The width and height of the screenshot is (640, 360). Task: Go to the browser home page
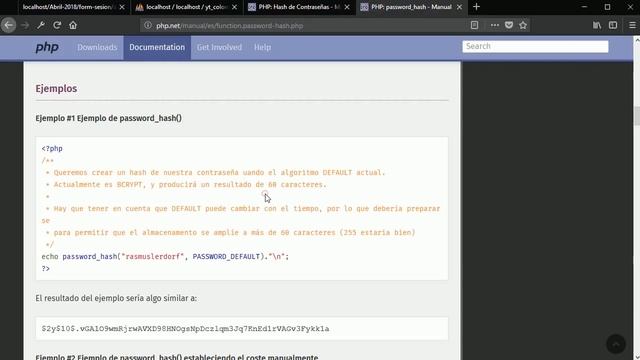click(73, 25)
